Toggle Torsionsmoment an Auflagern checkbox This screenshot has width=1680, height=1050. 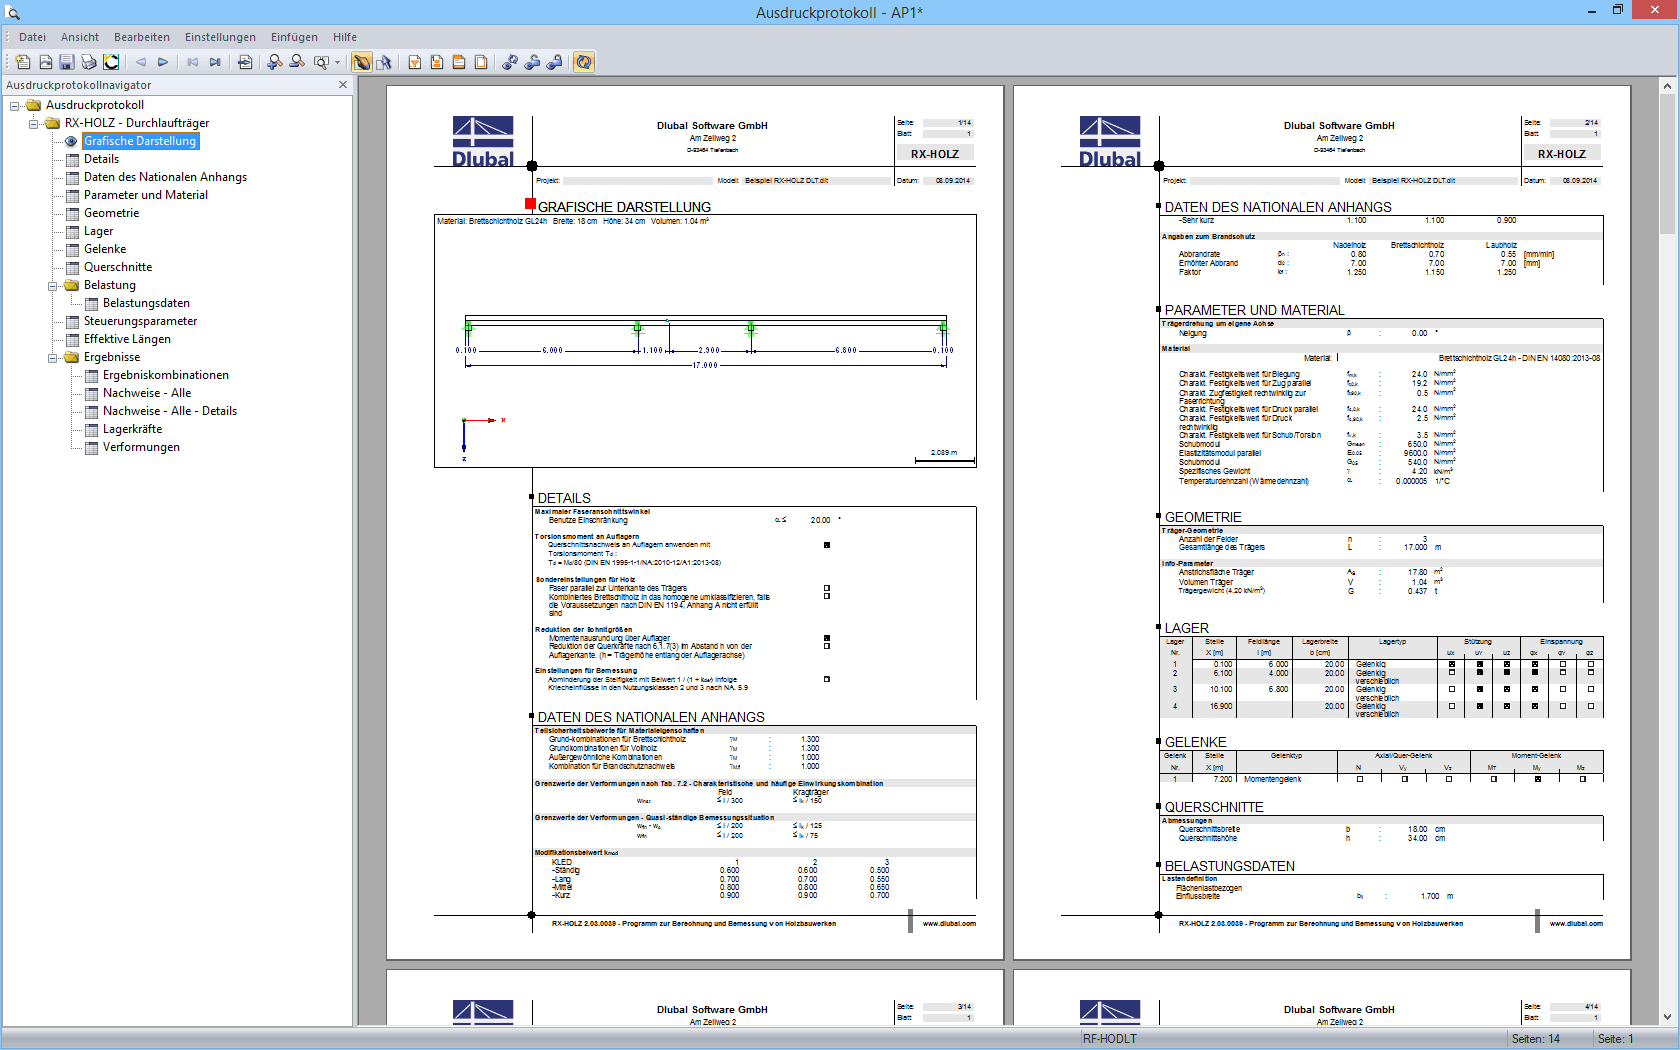coord(827,545)
